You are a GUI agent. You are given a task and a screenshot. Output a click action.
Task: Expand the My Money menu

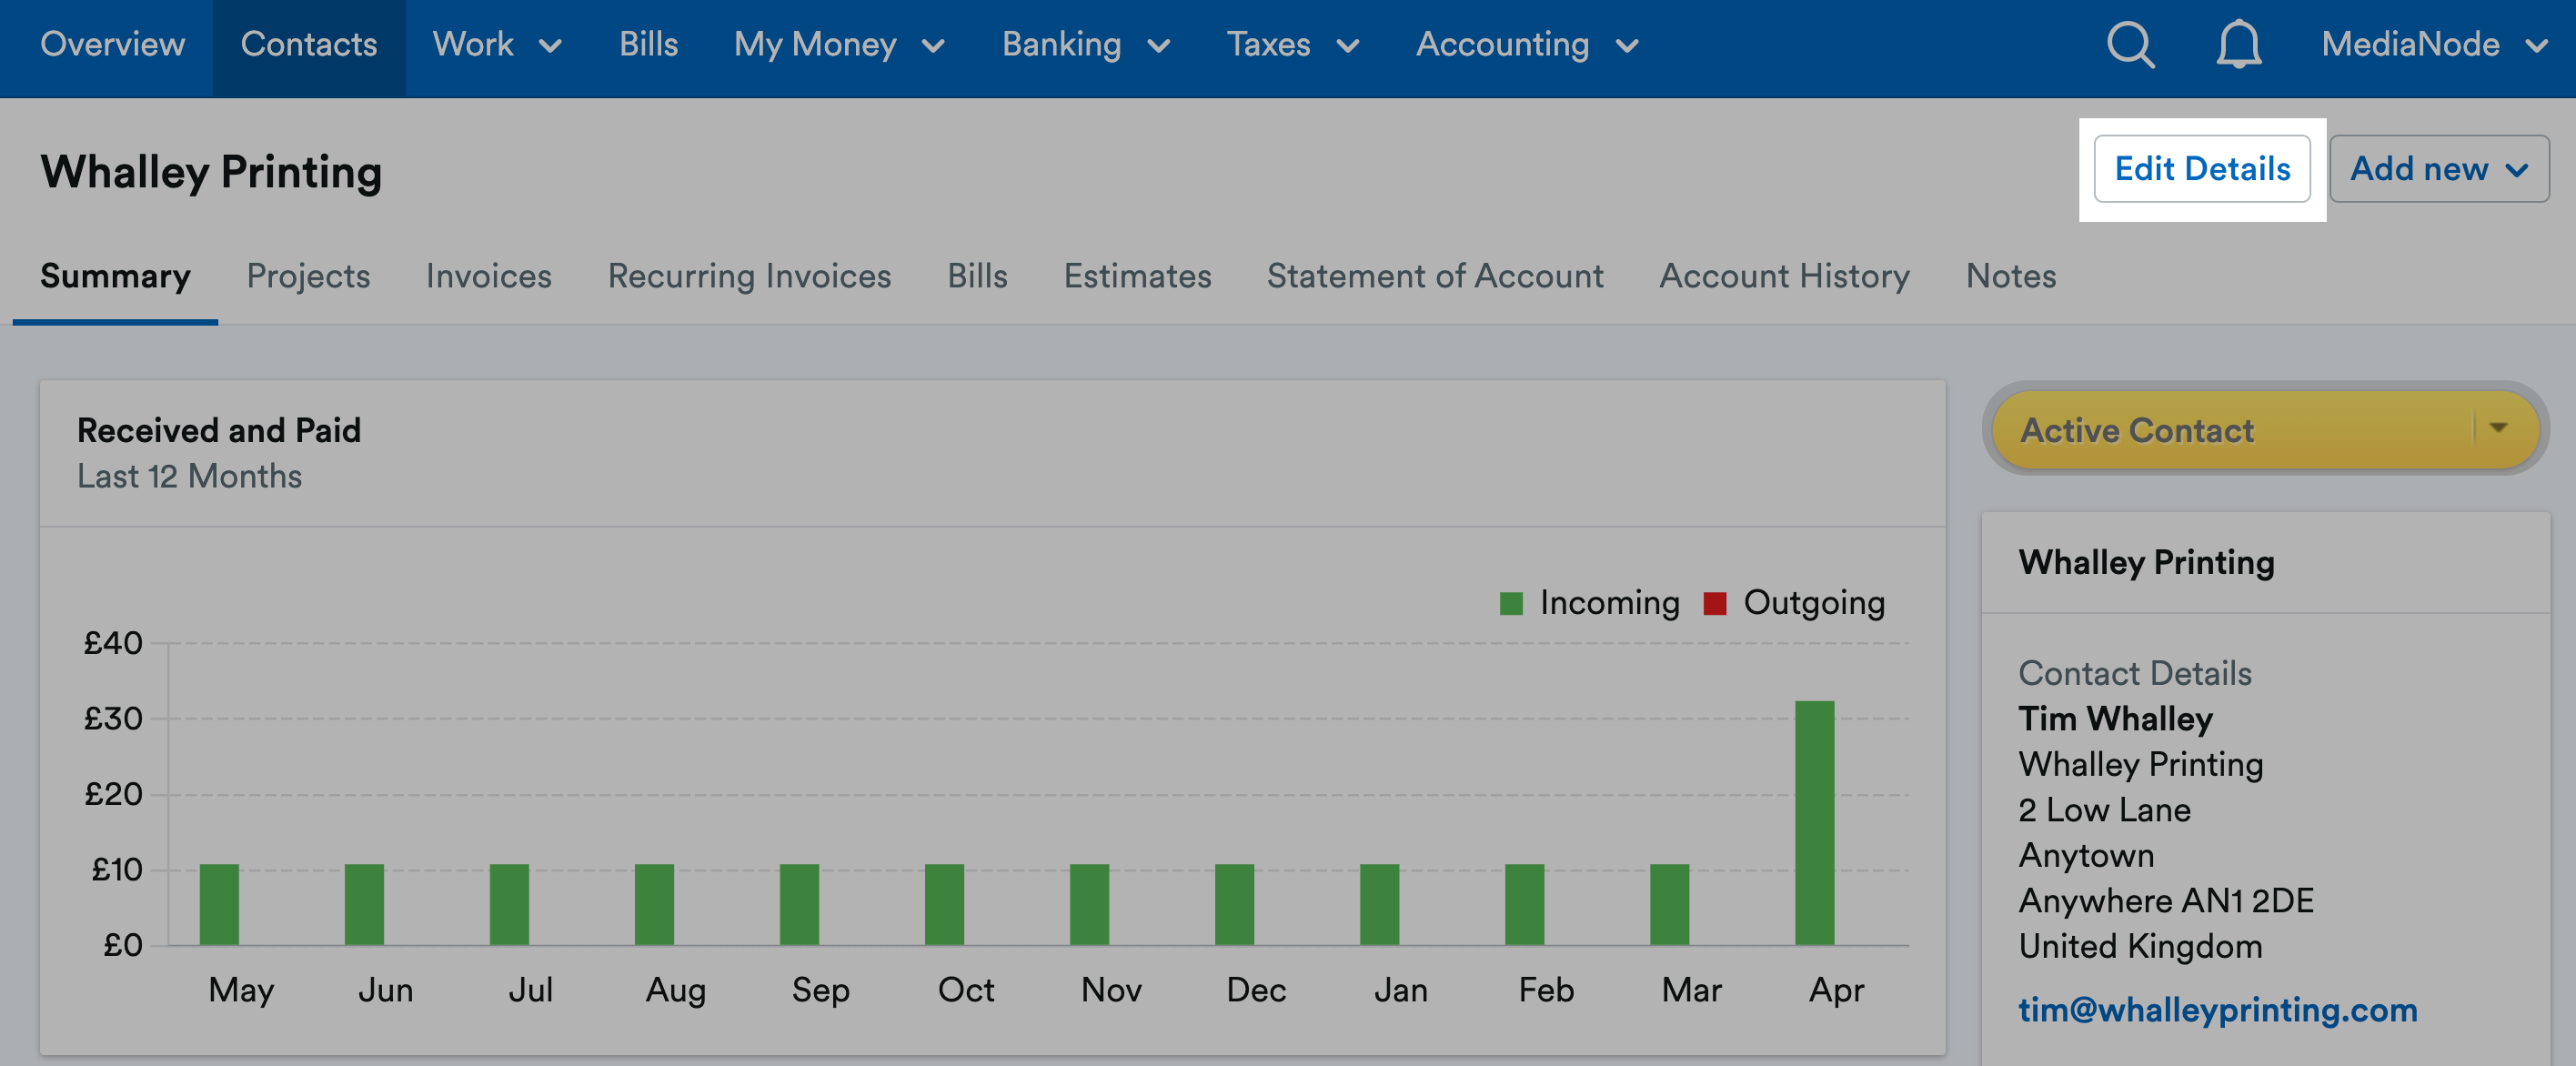pyautogui.click(x=839, y=45)
